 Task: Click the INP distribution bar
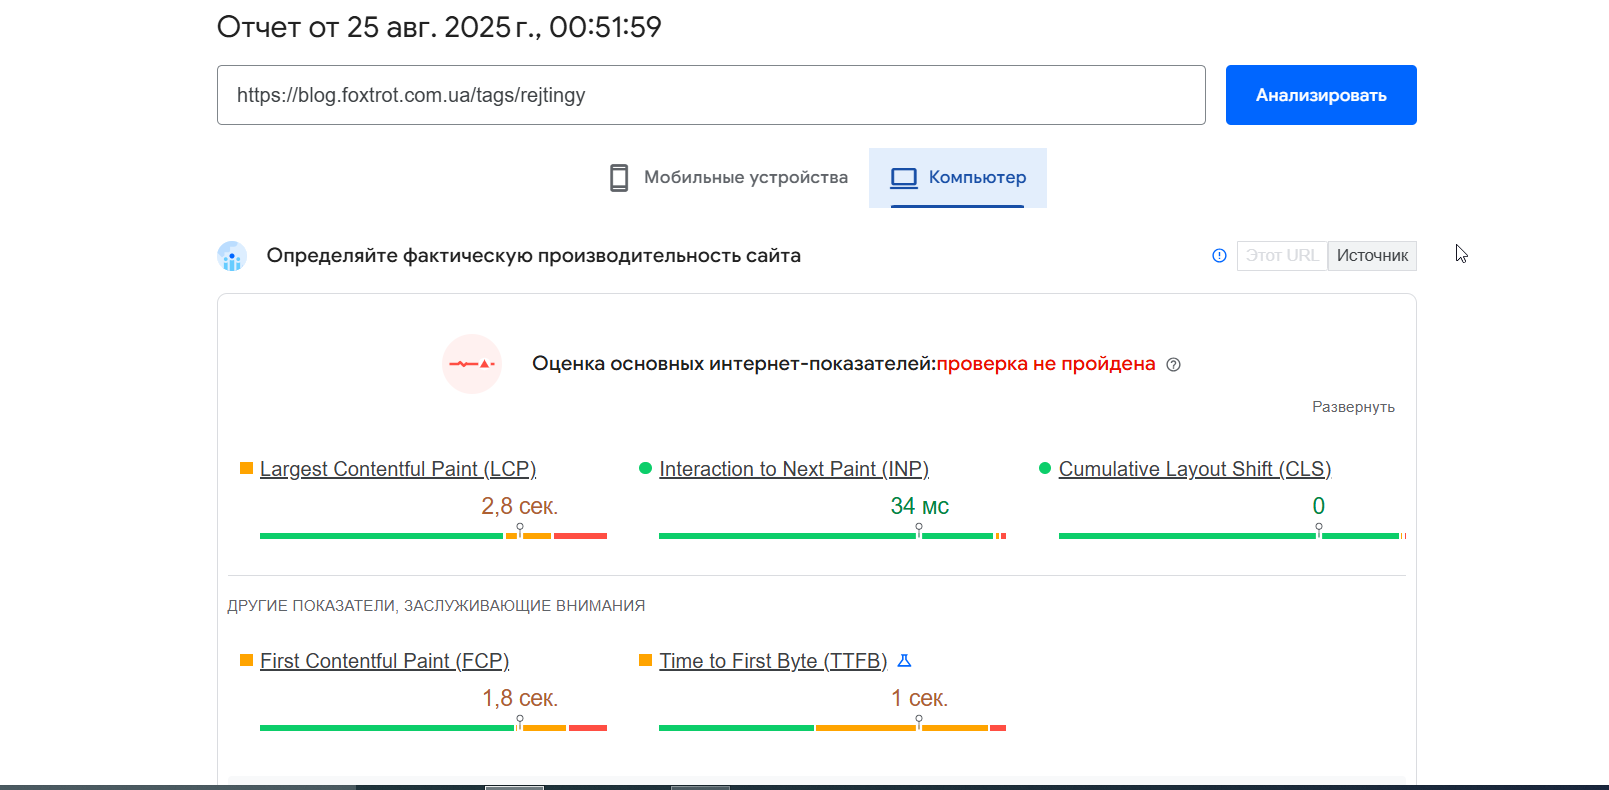point(832,536)
